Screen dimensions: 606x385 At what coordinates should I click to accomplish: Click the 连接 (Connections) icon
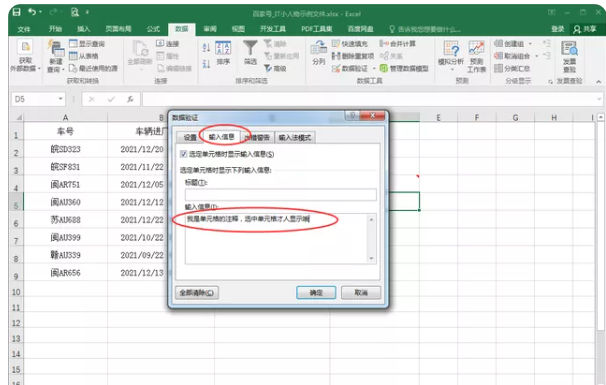168,44
